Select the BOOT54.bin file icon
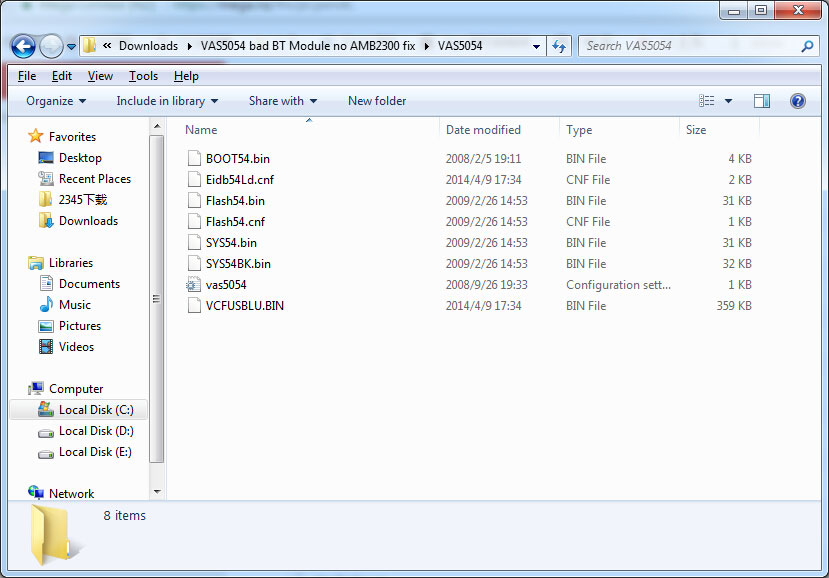Viewport: 829px width, 578px height. (x=194, y=159)
